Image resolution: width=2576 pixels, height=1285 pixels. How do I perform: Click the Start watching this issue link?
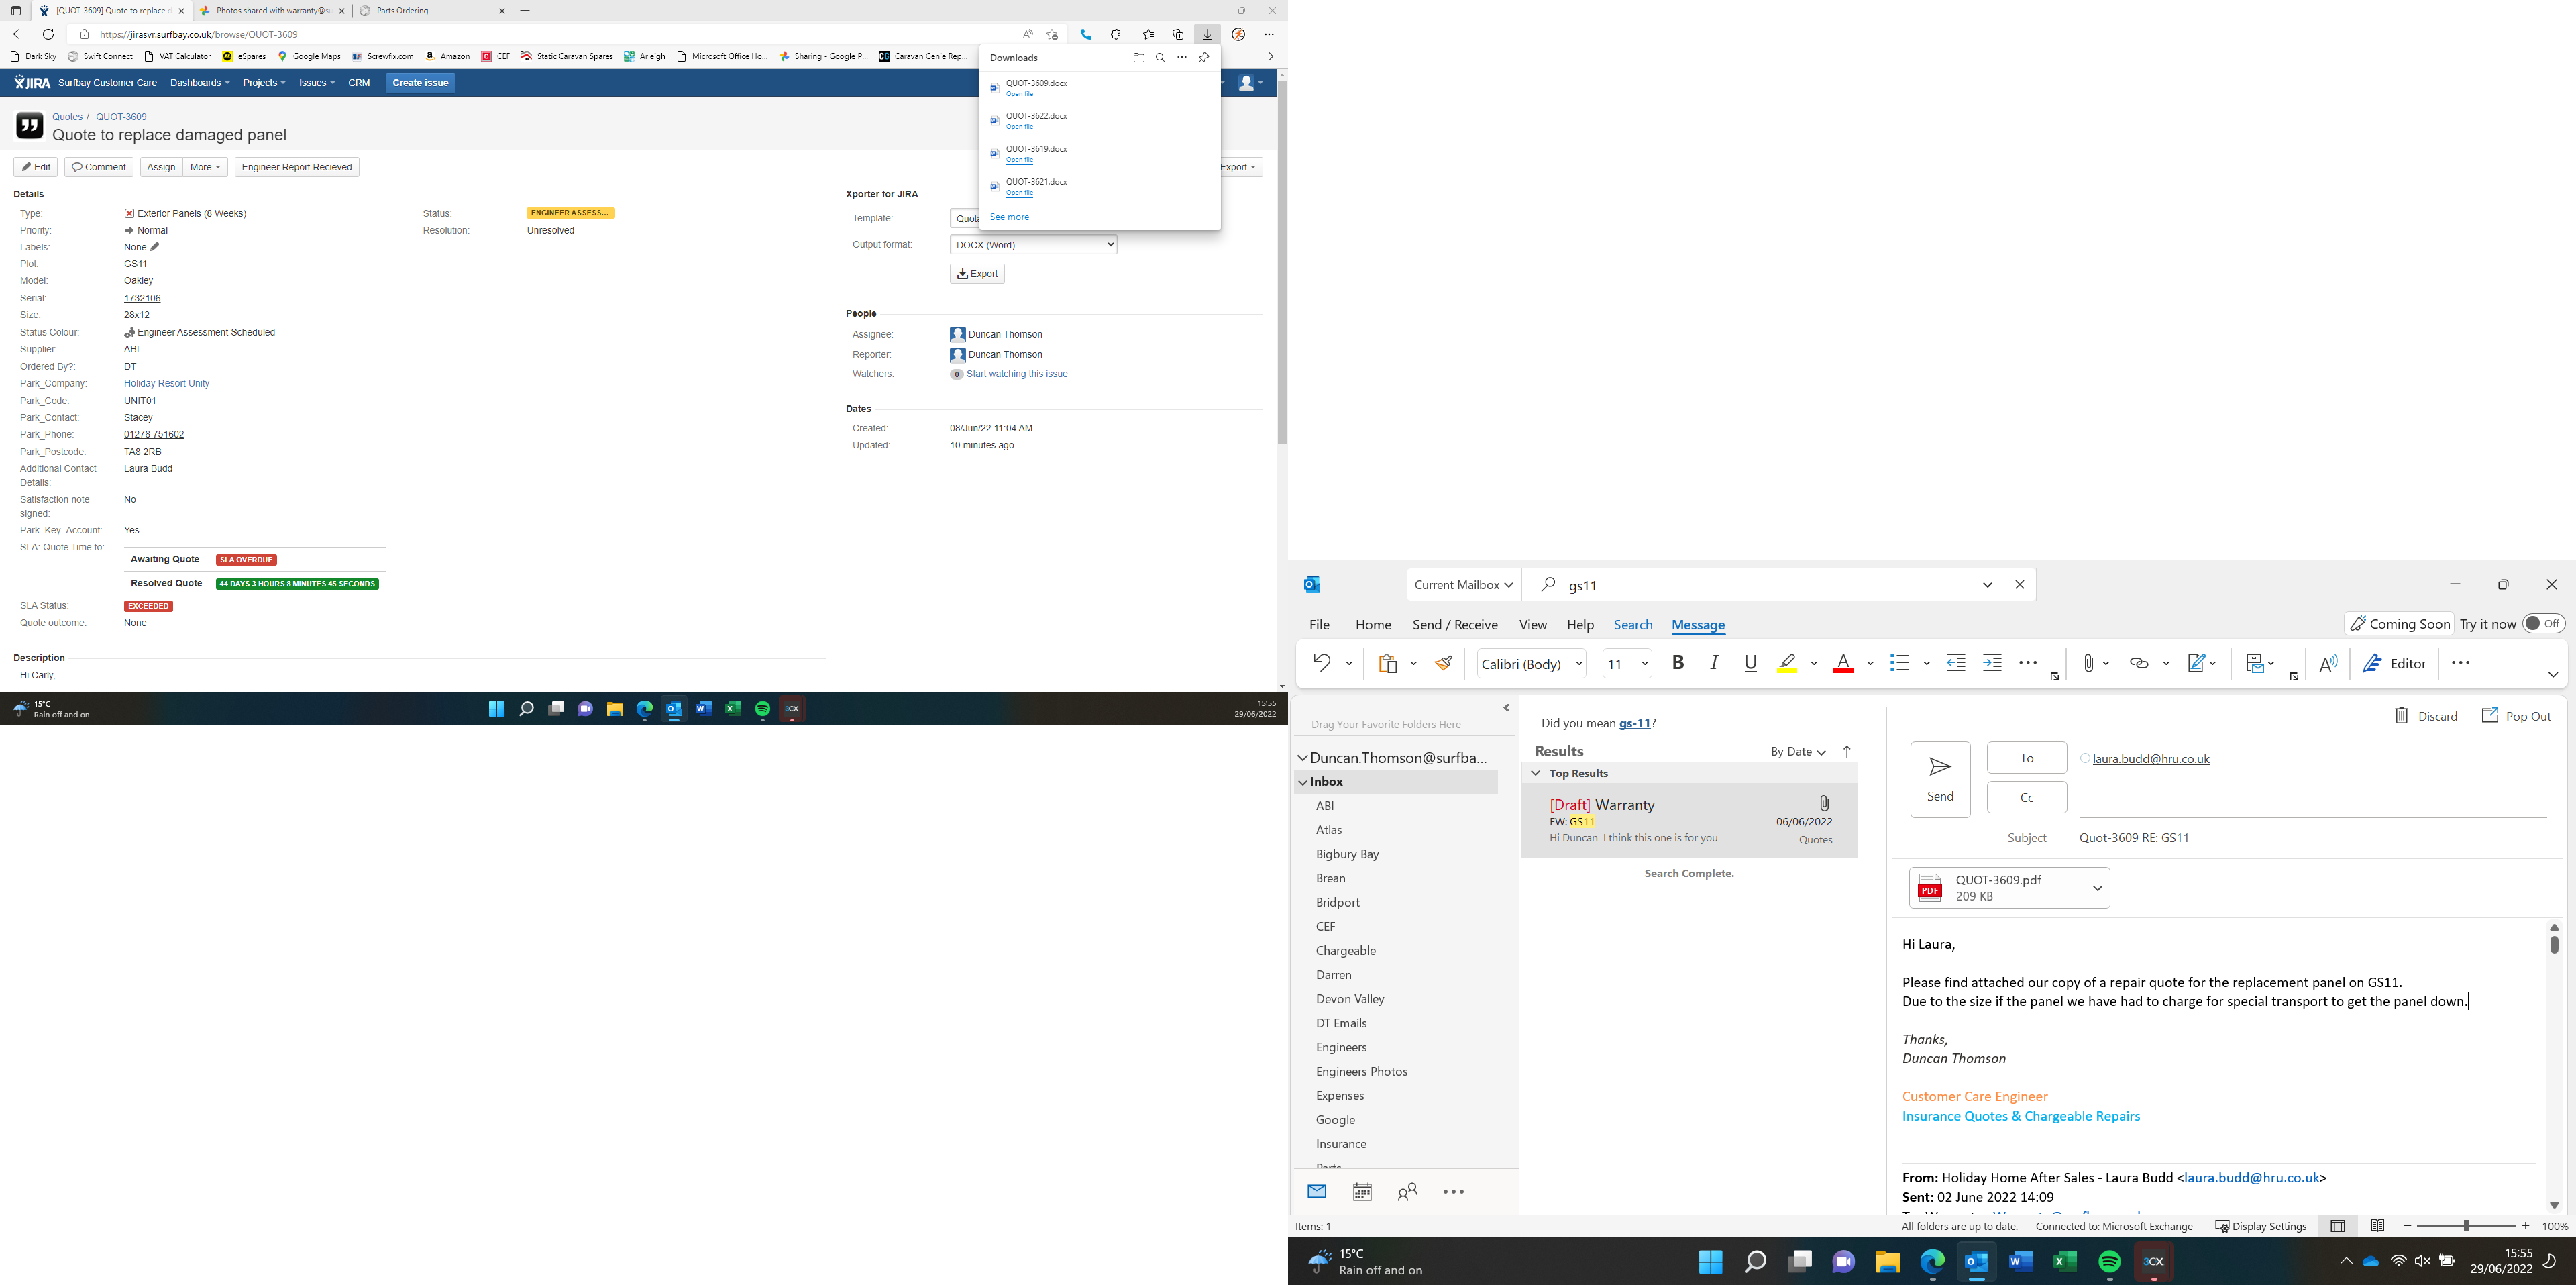[1017, 374]
